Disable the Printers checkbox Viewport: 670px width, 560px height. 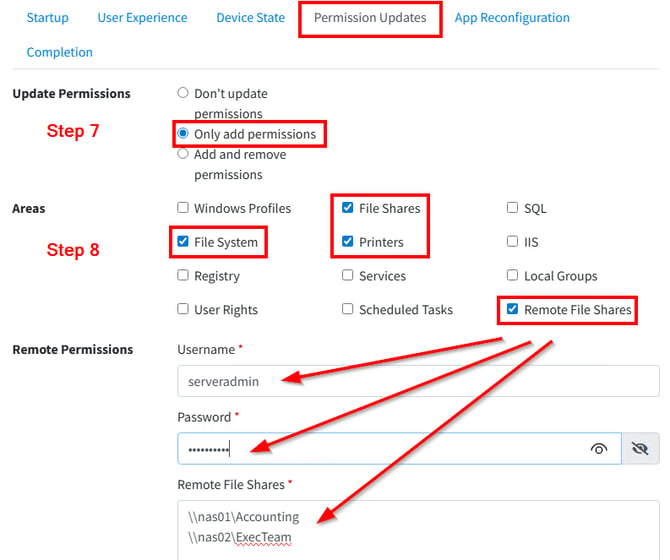pos(348,241)
